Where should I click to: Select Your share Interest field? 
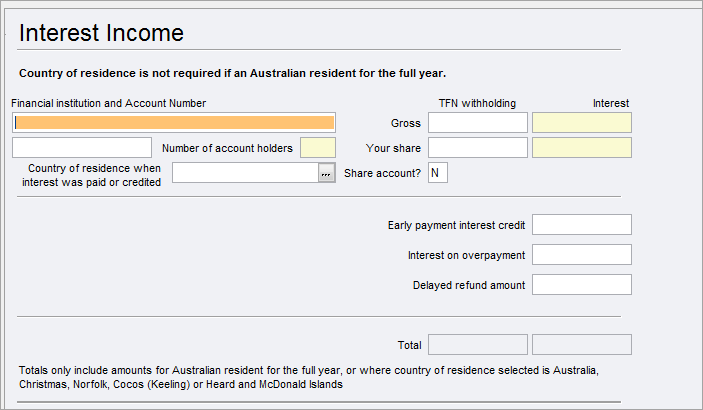coord(581,148)
